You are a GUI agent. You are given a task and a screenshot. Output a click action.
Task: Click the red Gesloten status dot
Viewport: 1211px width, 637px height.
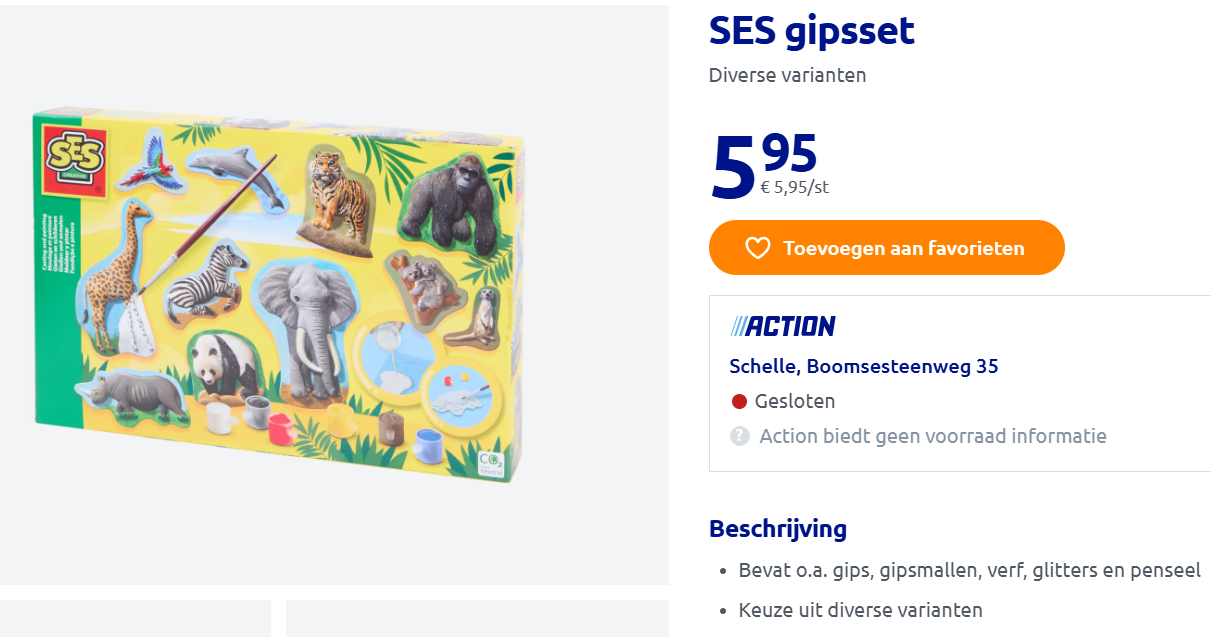coord(739,401)
